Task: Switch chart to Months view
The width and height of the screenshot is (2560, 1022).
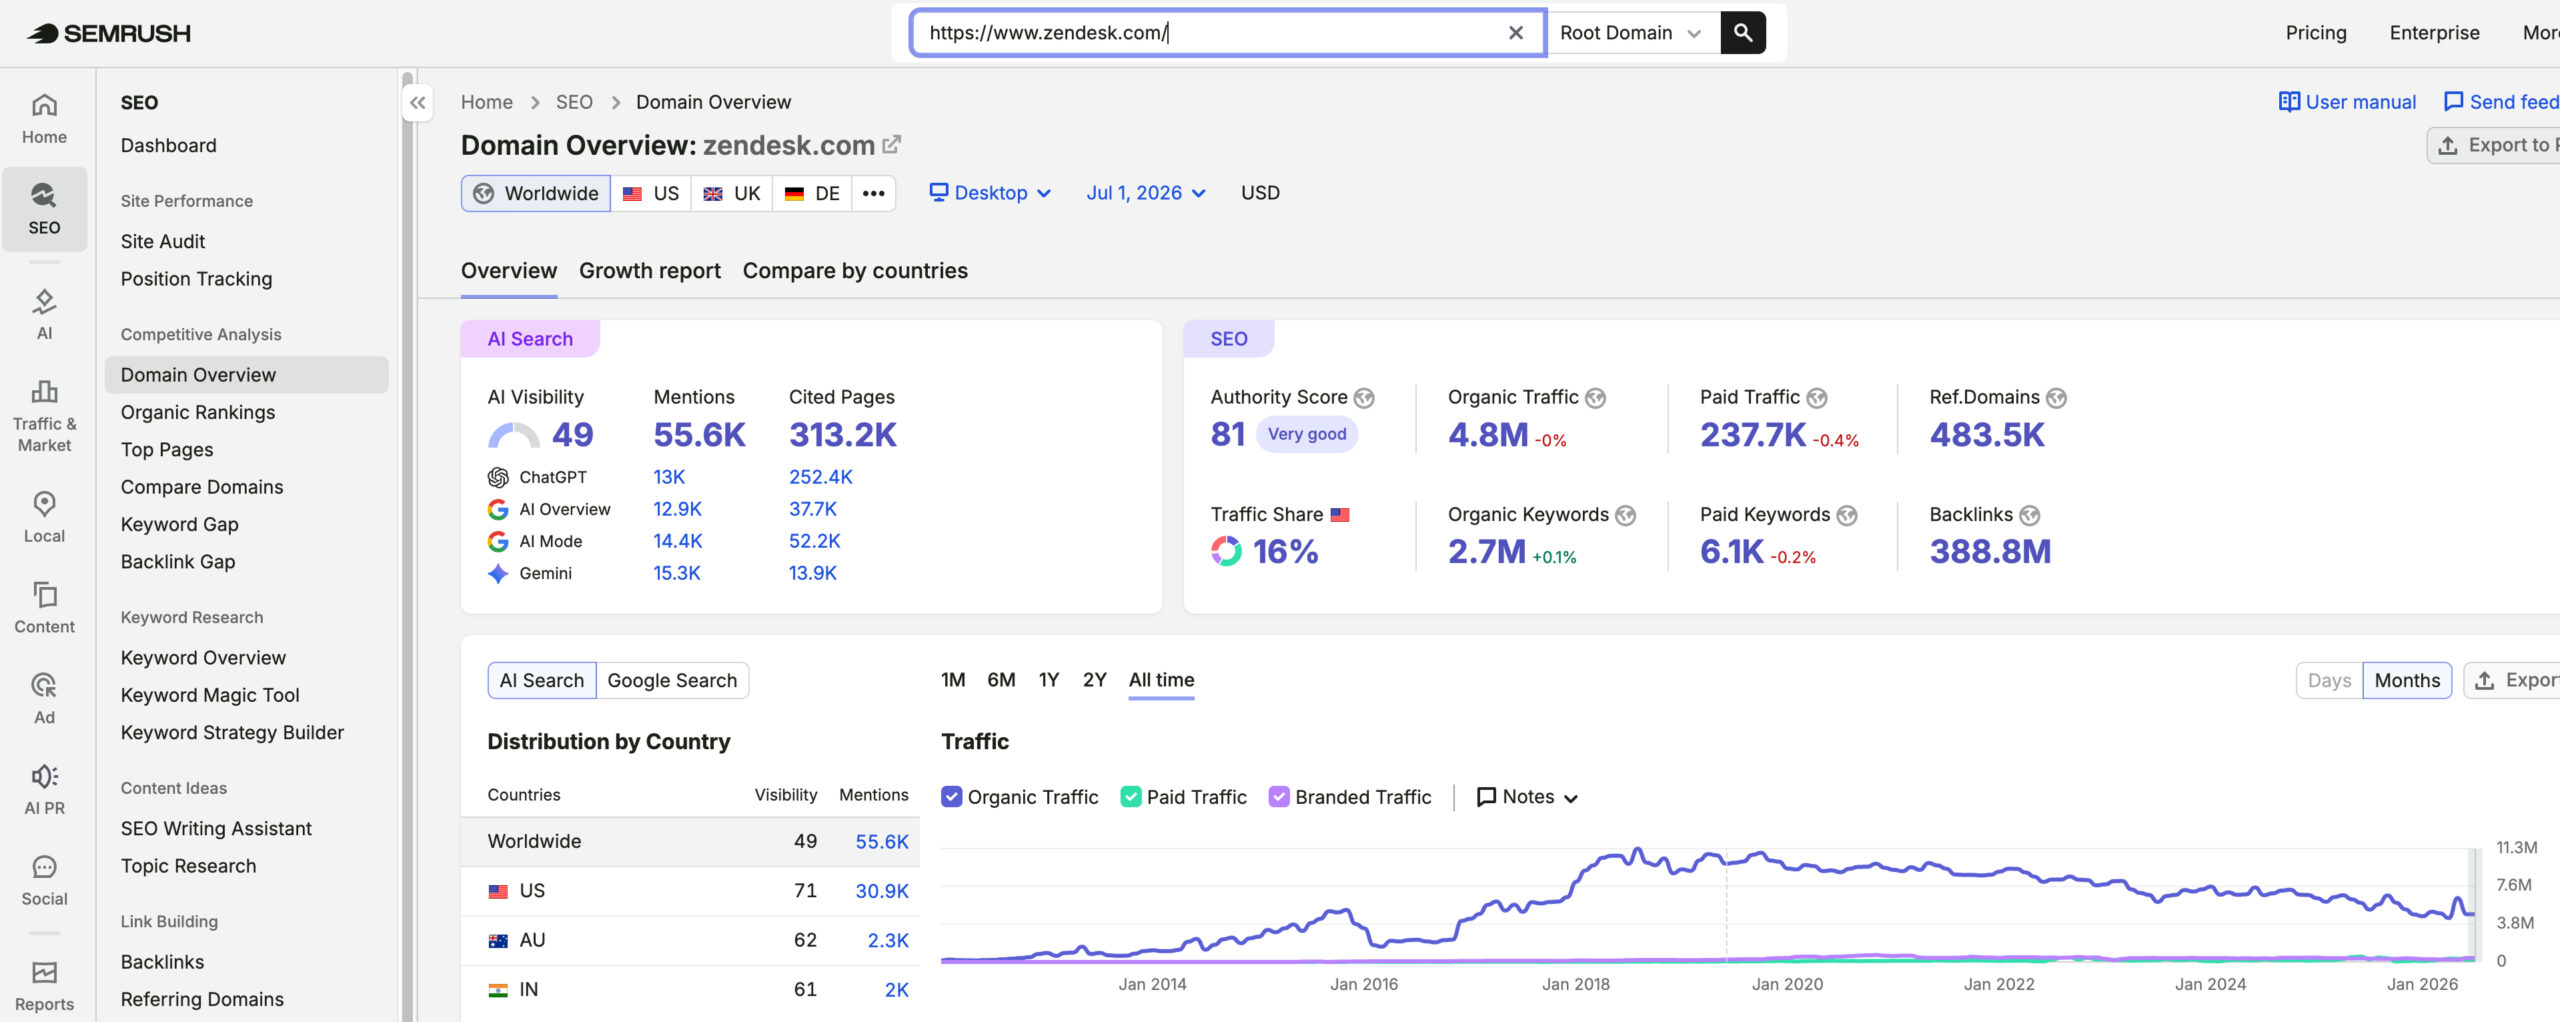Action: coord(2407,680)
